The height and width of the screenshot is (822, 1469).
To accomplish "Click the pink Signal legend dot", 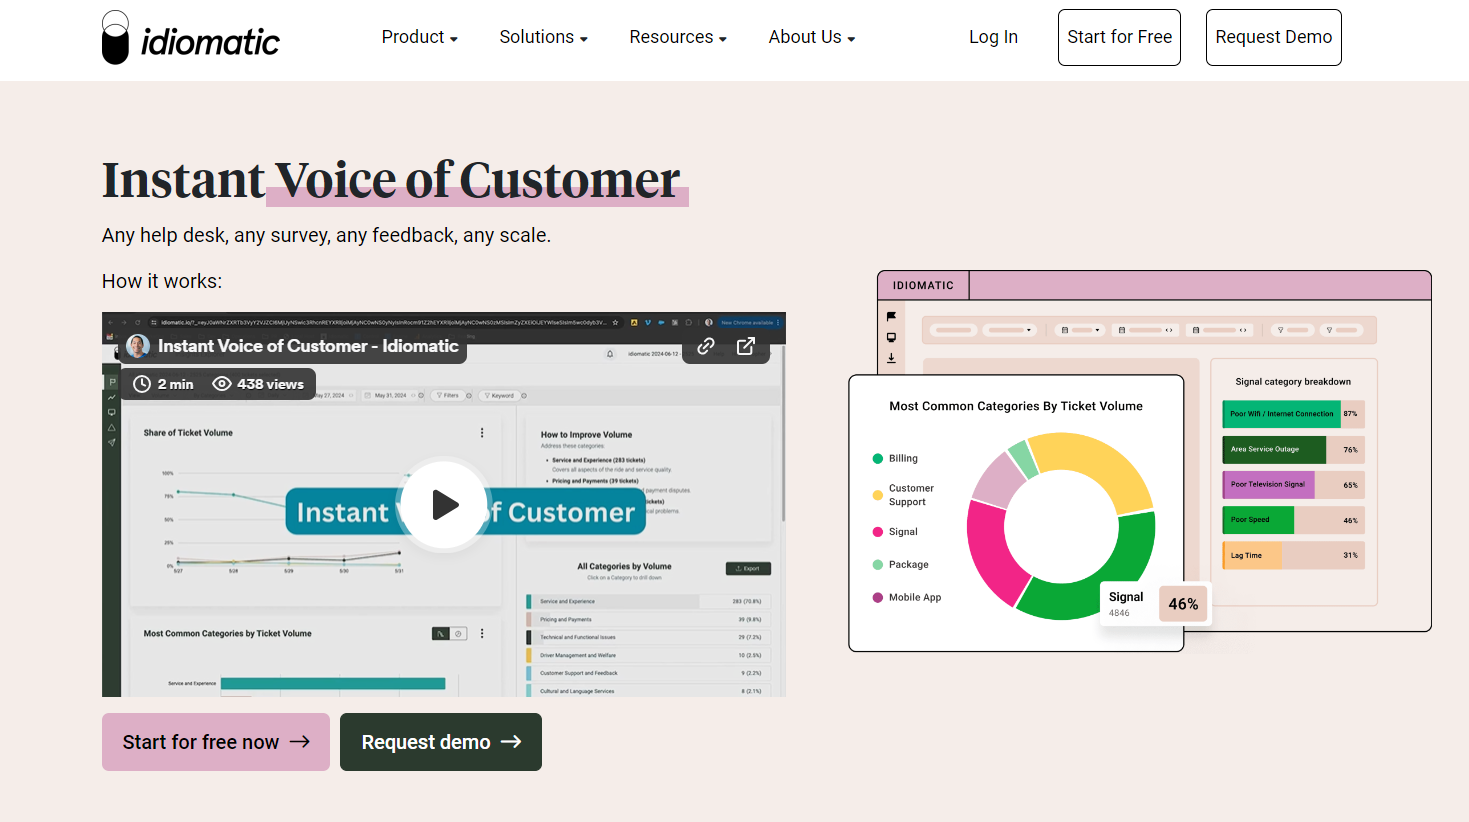I will (x=878, y=532).
